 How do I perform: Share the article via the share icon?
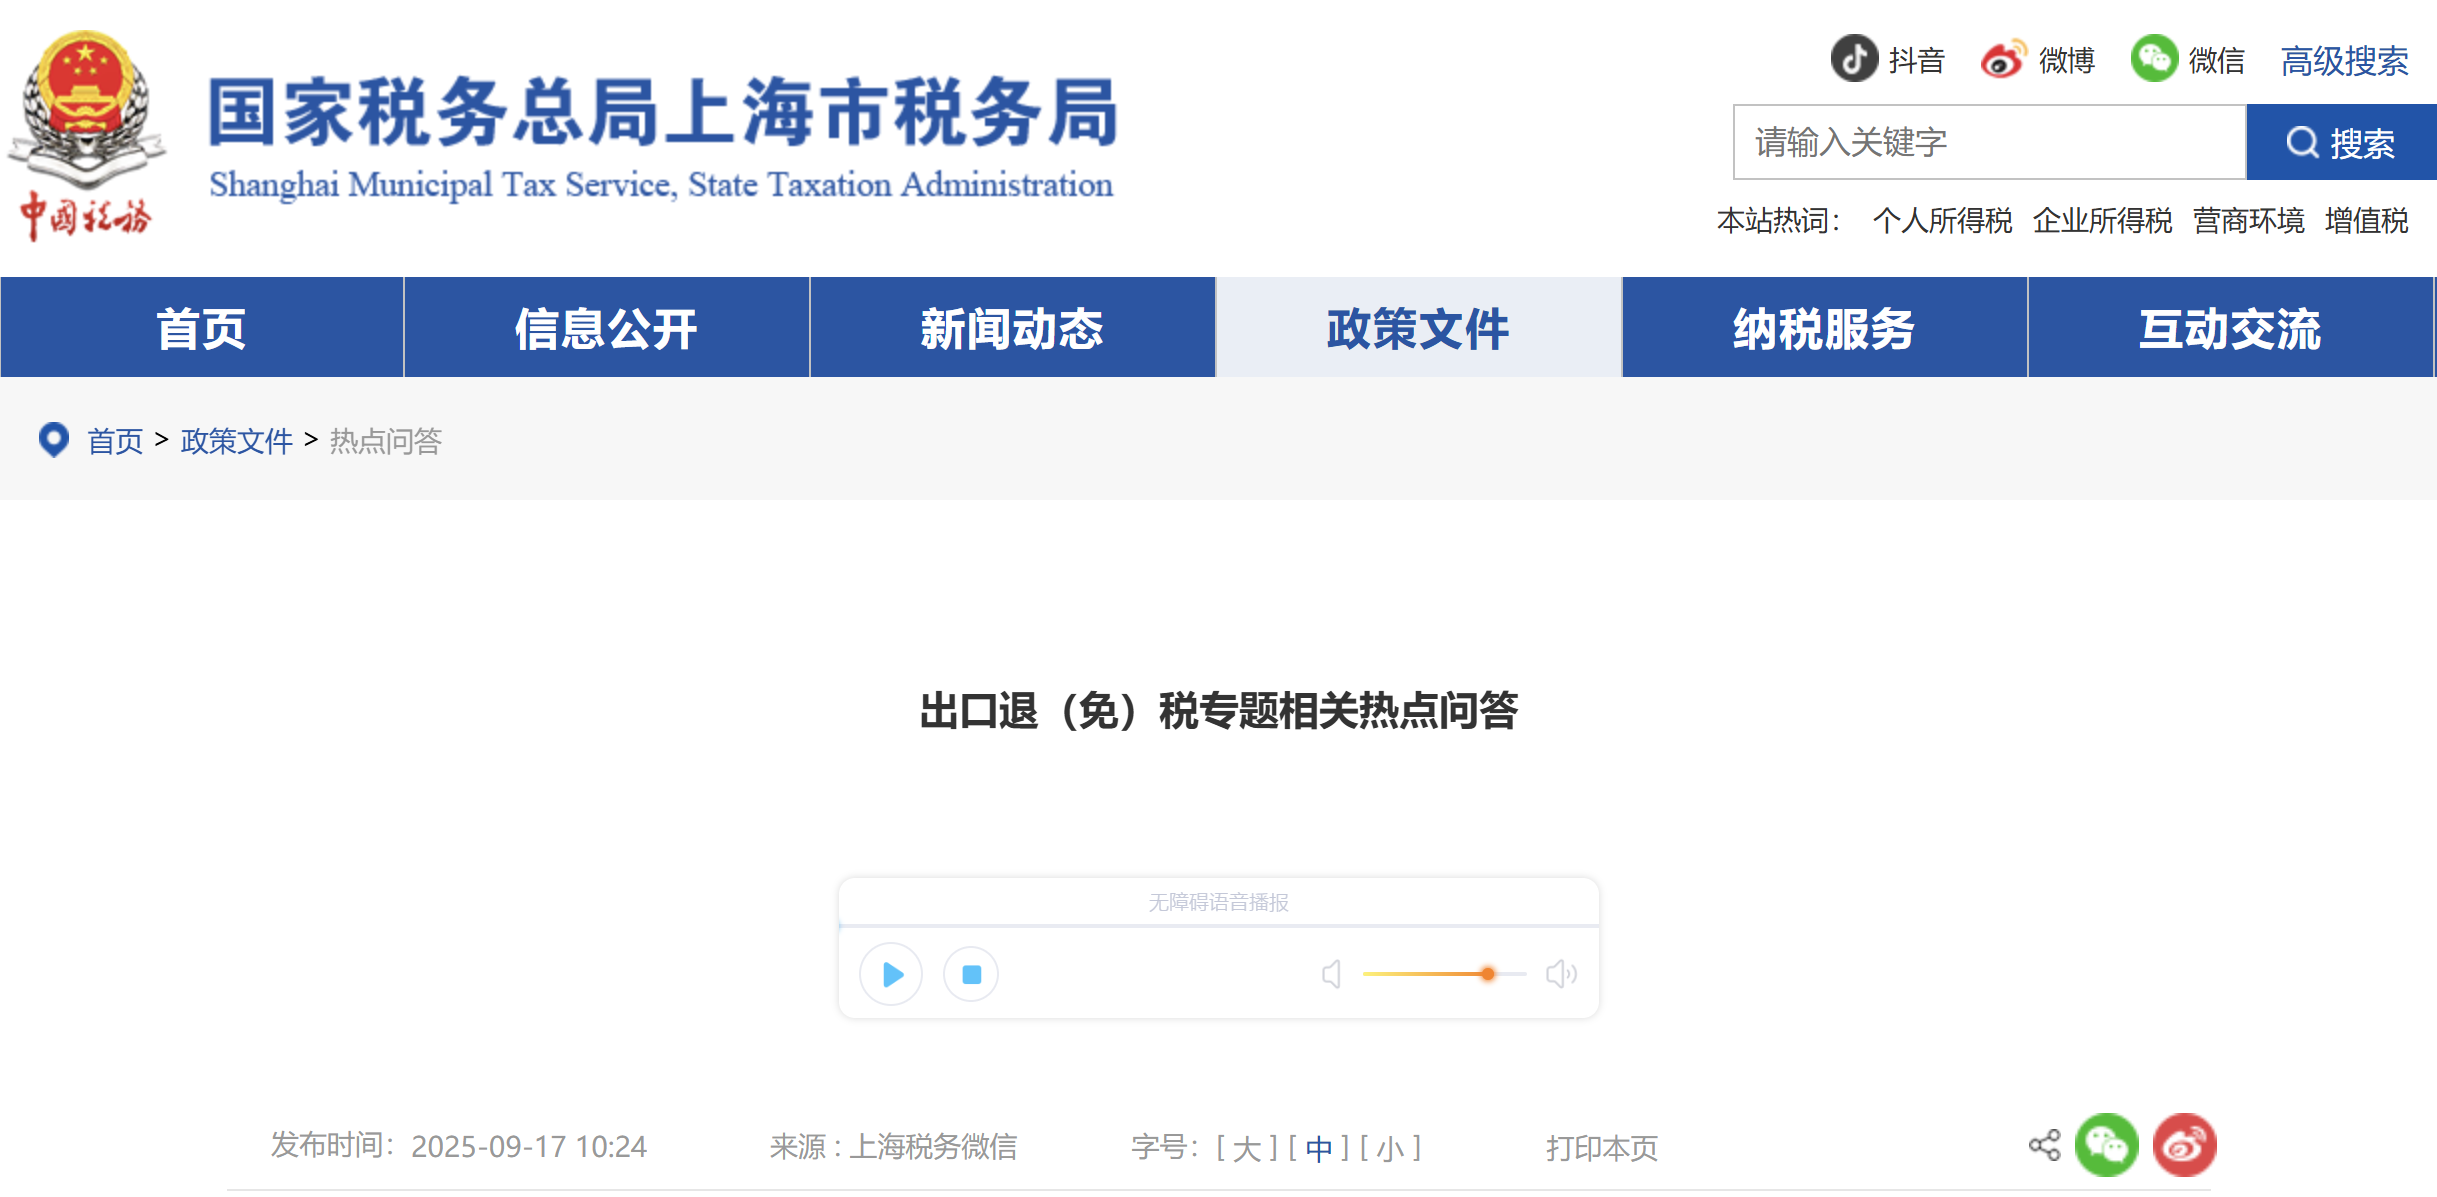coord(2046,1144)
